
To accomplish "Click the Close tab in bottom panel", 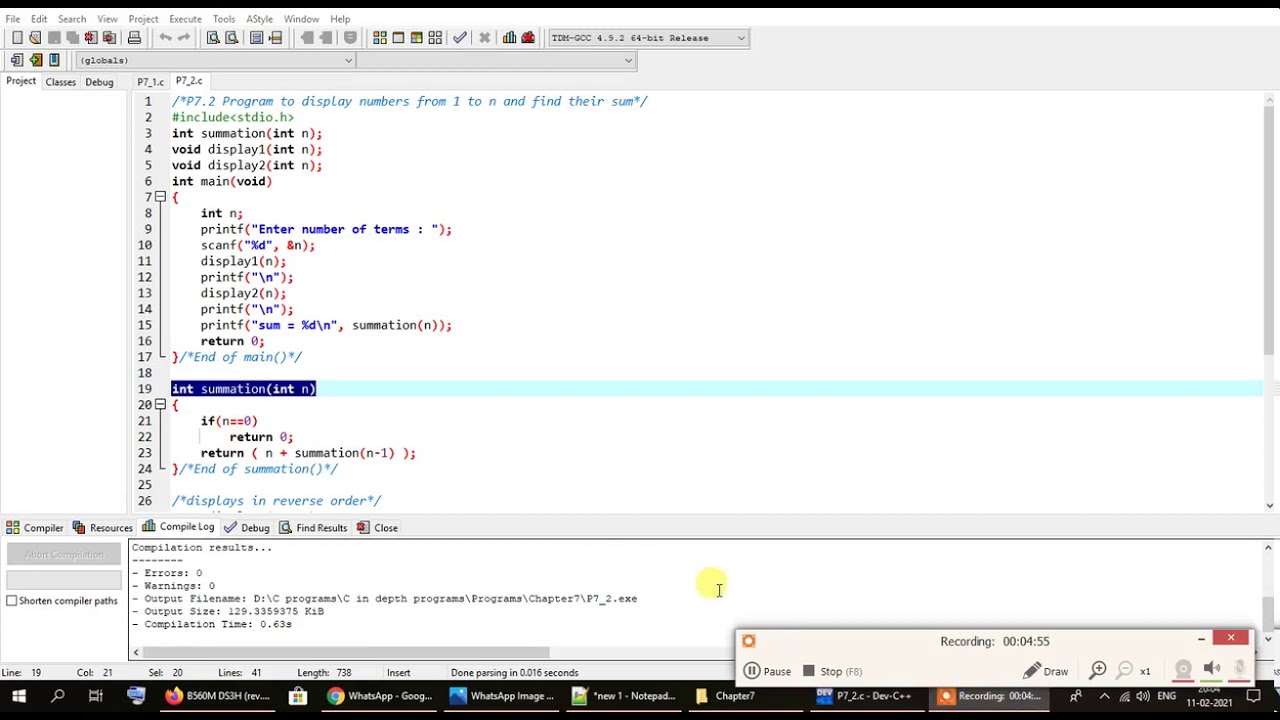I will click(x=378, y=528).
